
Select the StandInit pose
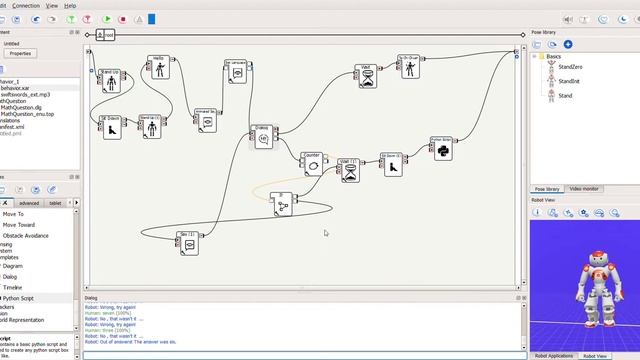[x=569, y=81]
